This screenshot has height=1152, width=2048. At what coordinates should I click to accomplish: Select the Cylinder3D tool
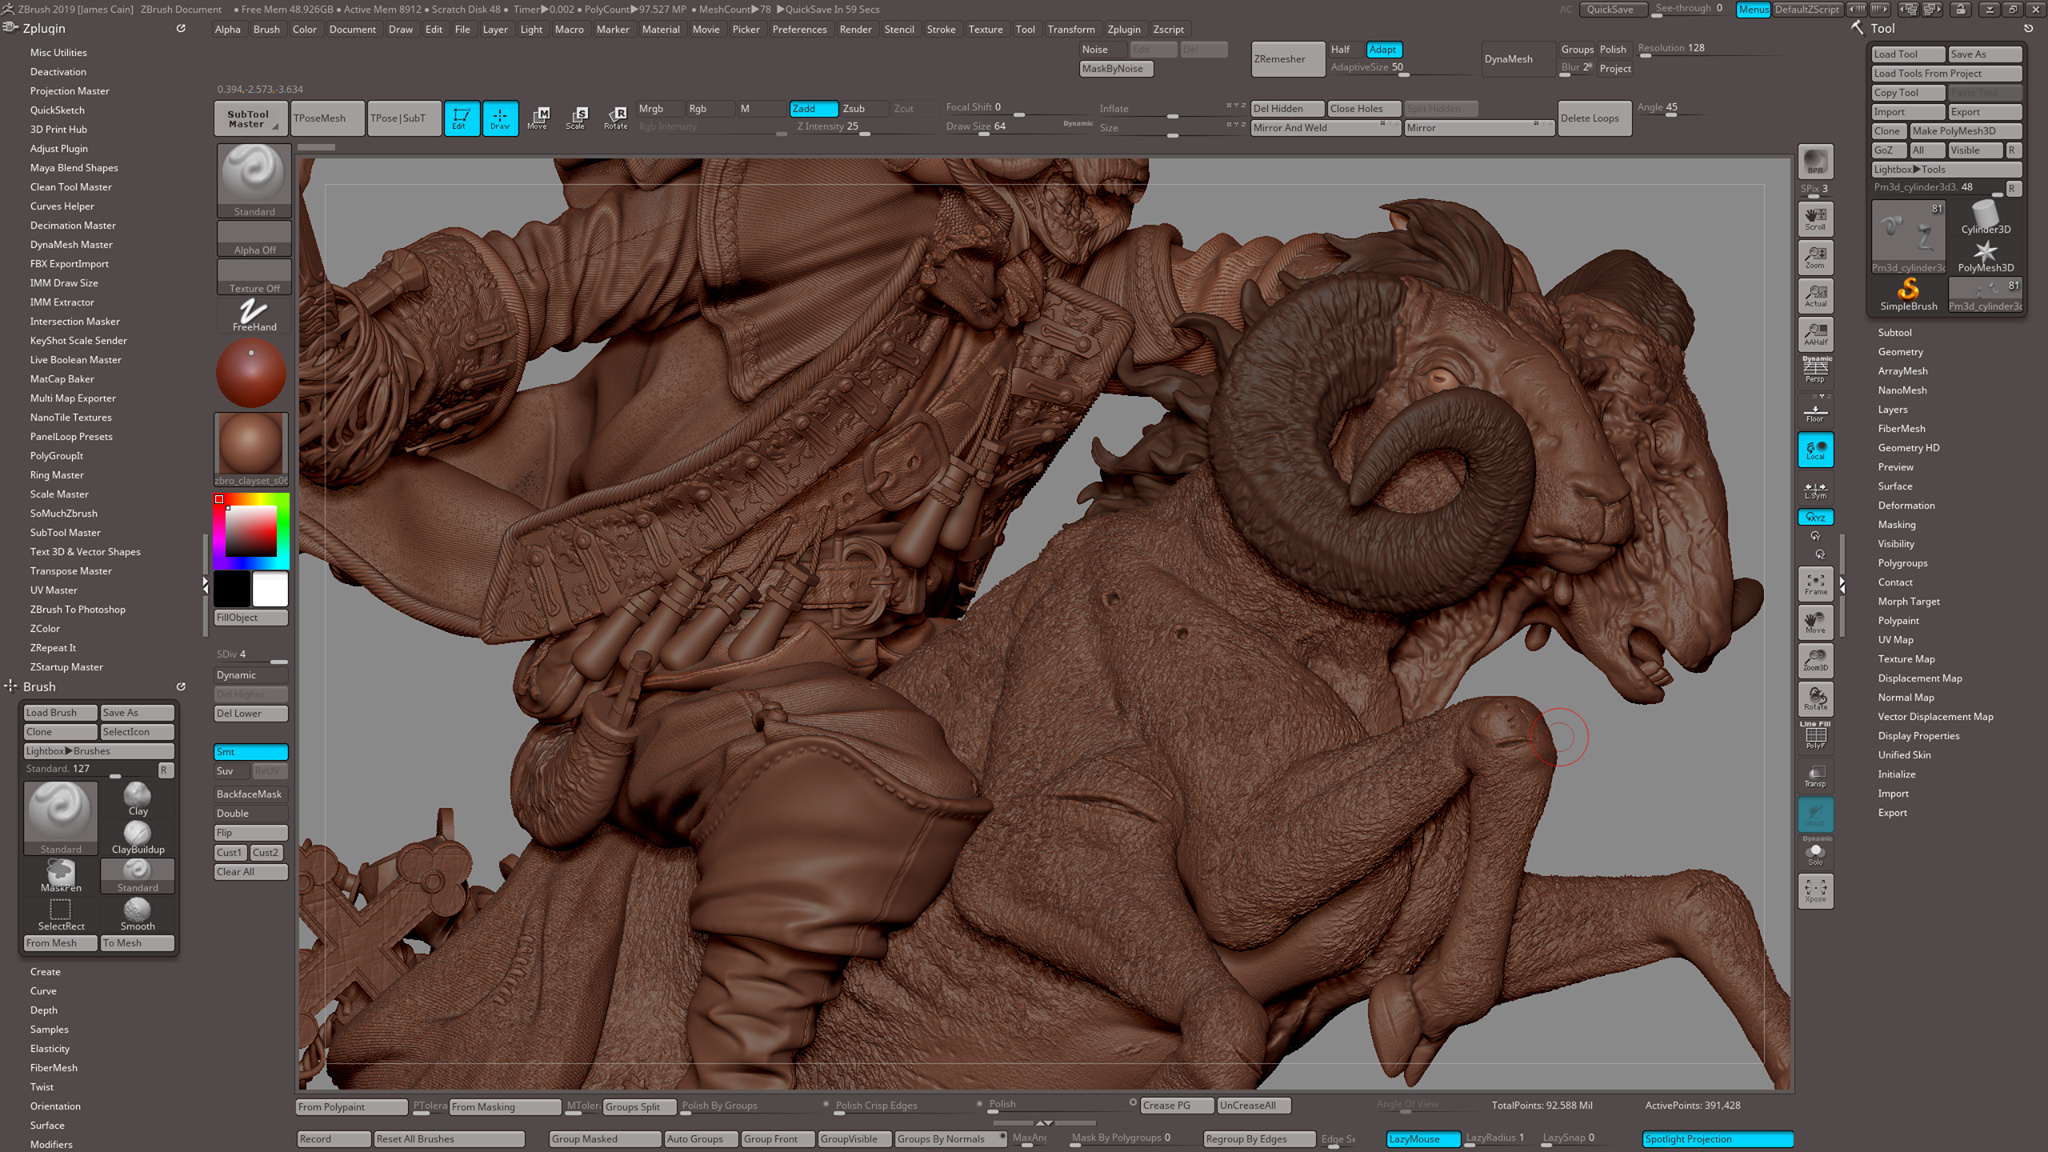click(x=1985, y=217)
